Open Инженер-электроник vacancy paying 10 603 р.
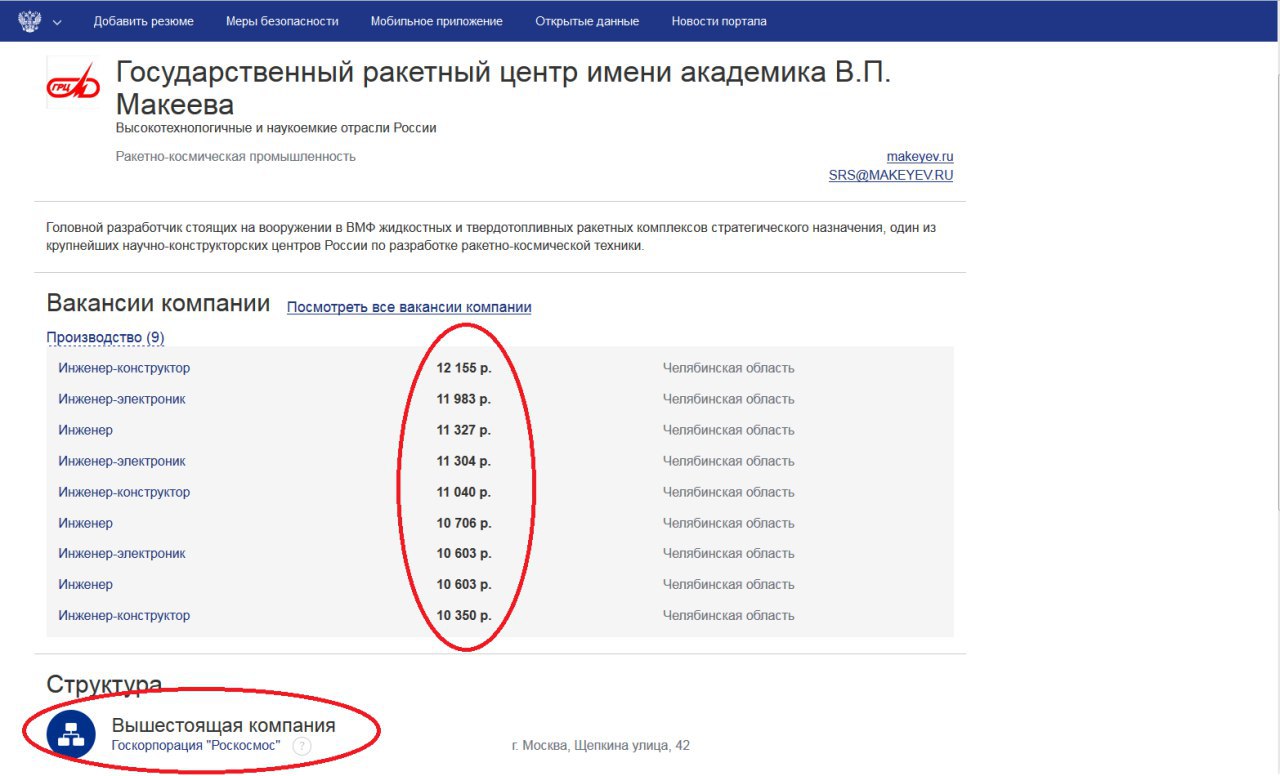Image resolution: width=1280 pixels, height=776 pixels. click(x=122, y=553)
